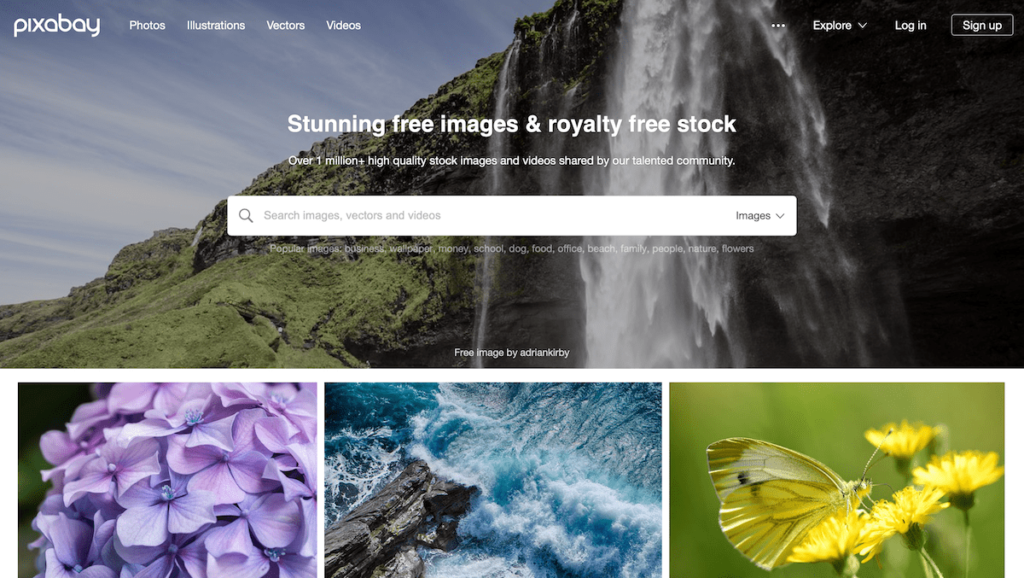Open the Images search type dropdown
The width and height of the screenshot is (1024, 578).
760,216
